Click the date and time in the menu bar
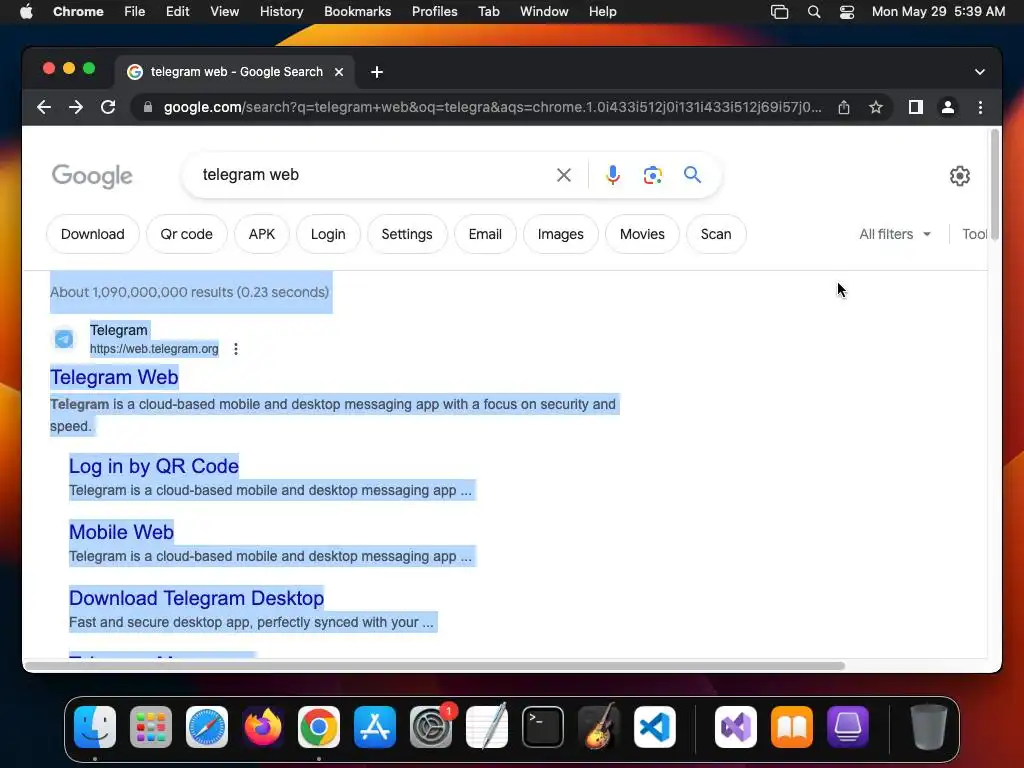The height and width of the screenshot is (768, 1024). [938, 12]
